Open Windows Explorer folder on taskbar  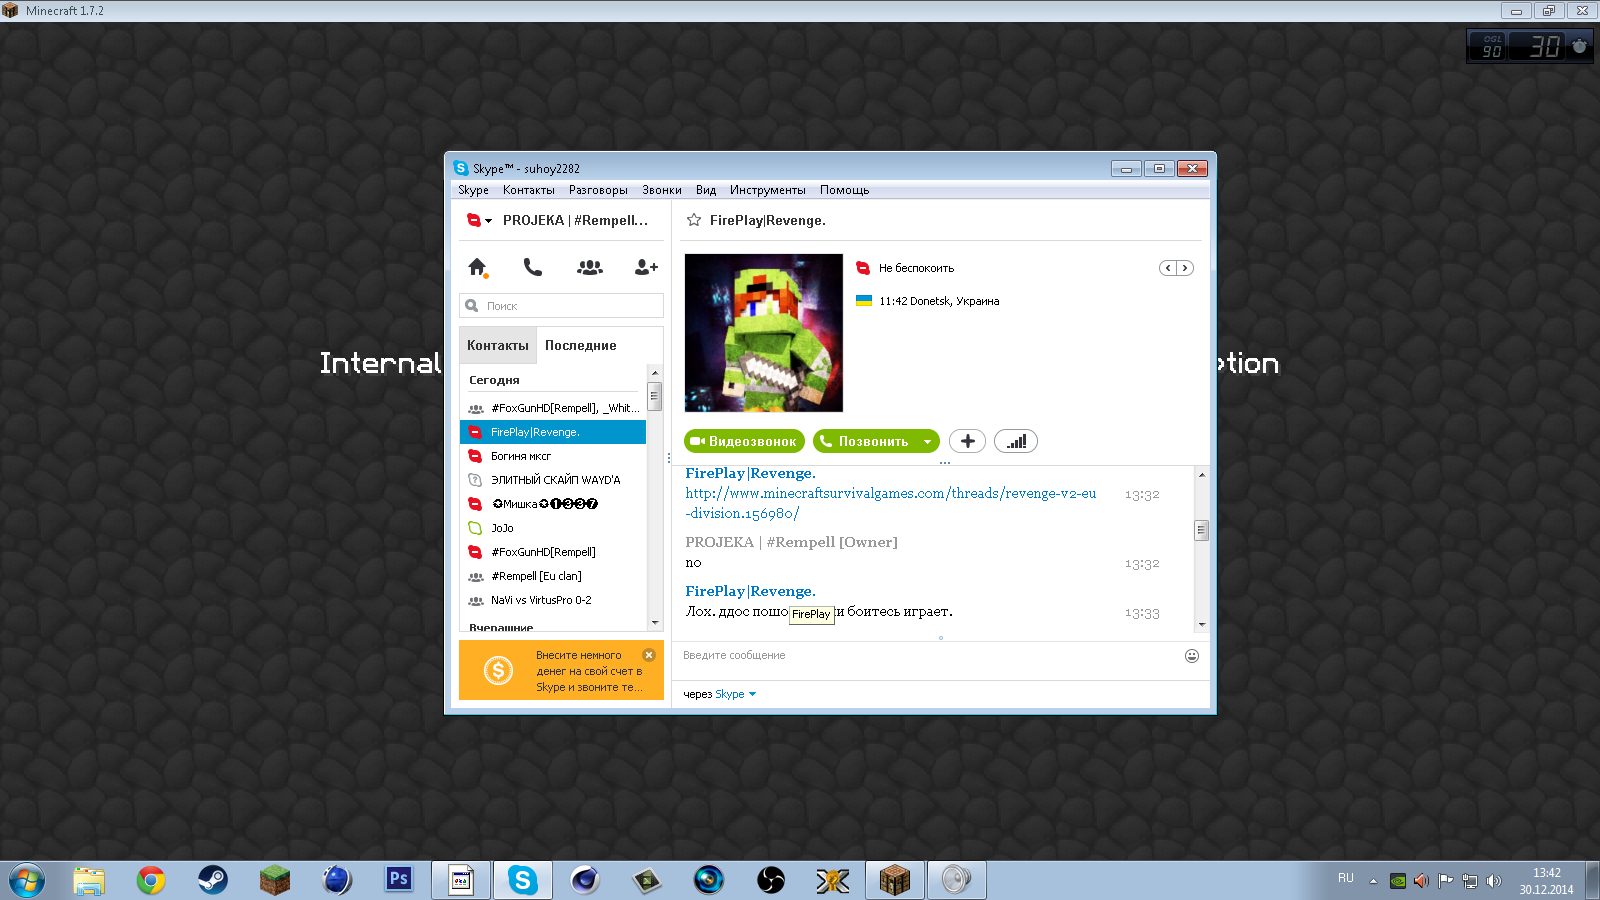pos(89,881)
